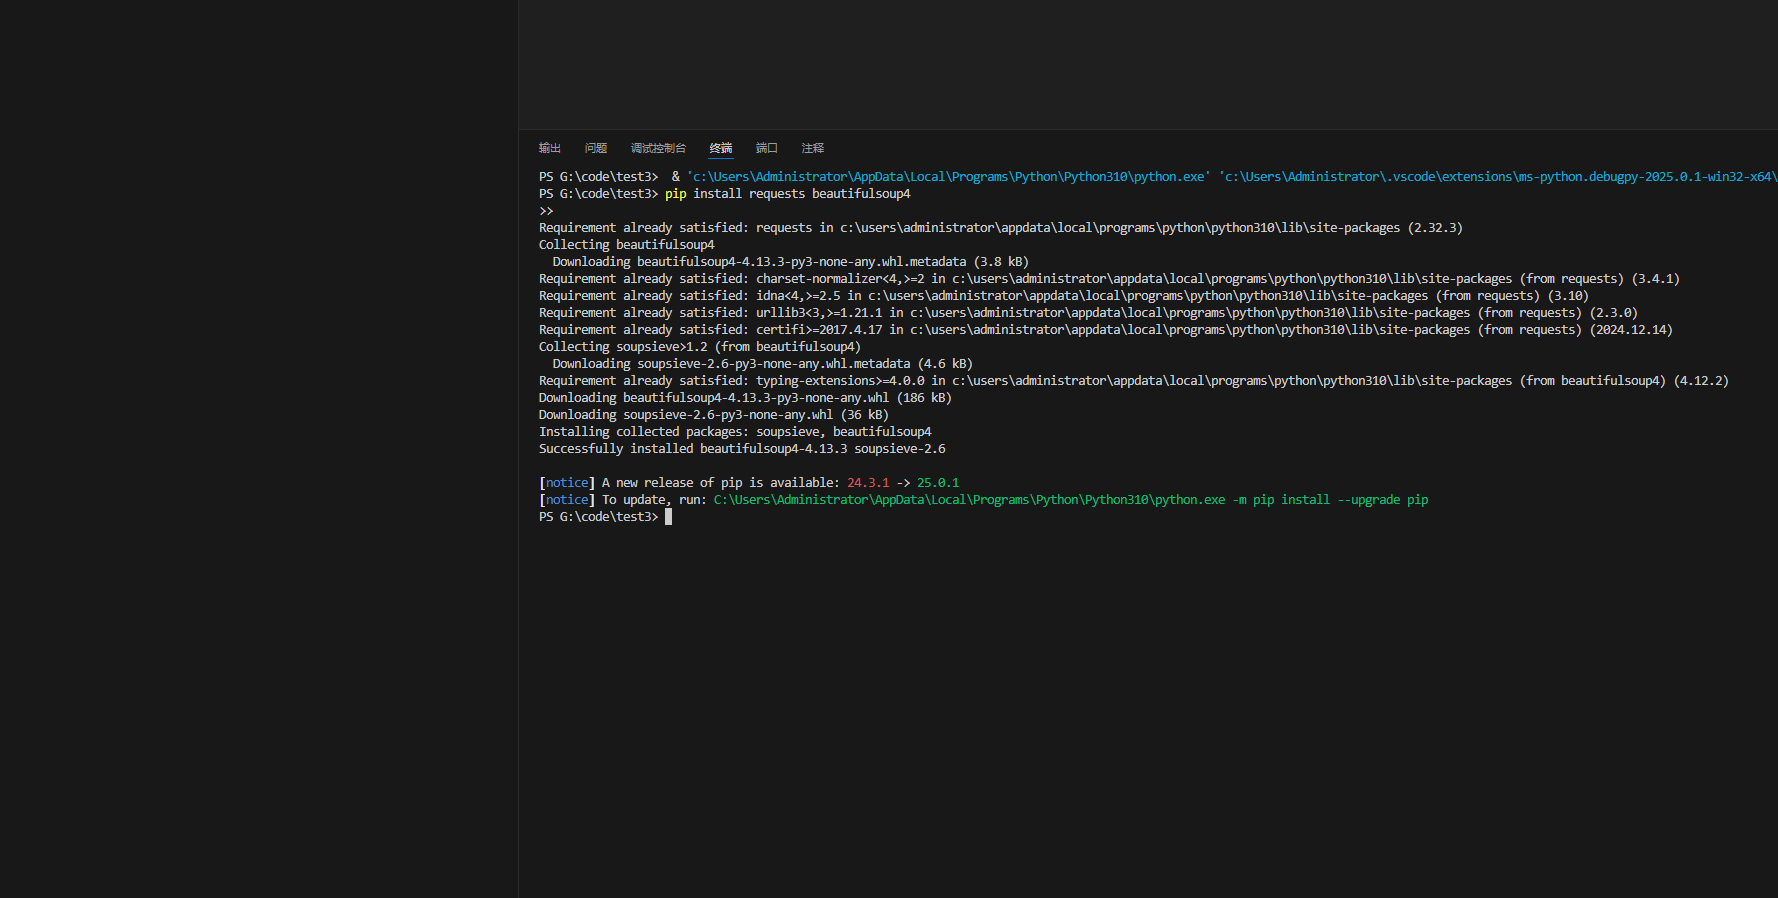This screenshot has width=1778, height=898.
Task: Click the '(2.32.3)' requests version
Action: (1435, 228)
